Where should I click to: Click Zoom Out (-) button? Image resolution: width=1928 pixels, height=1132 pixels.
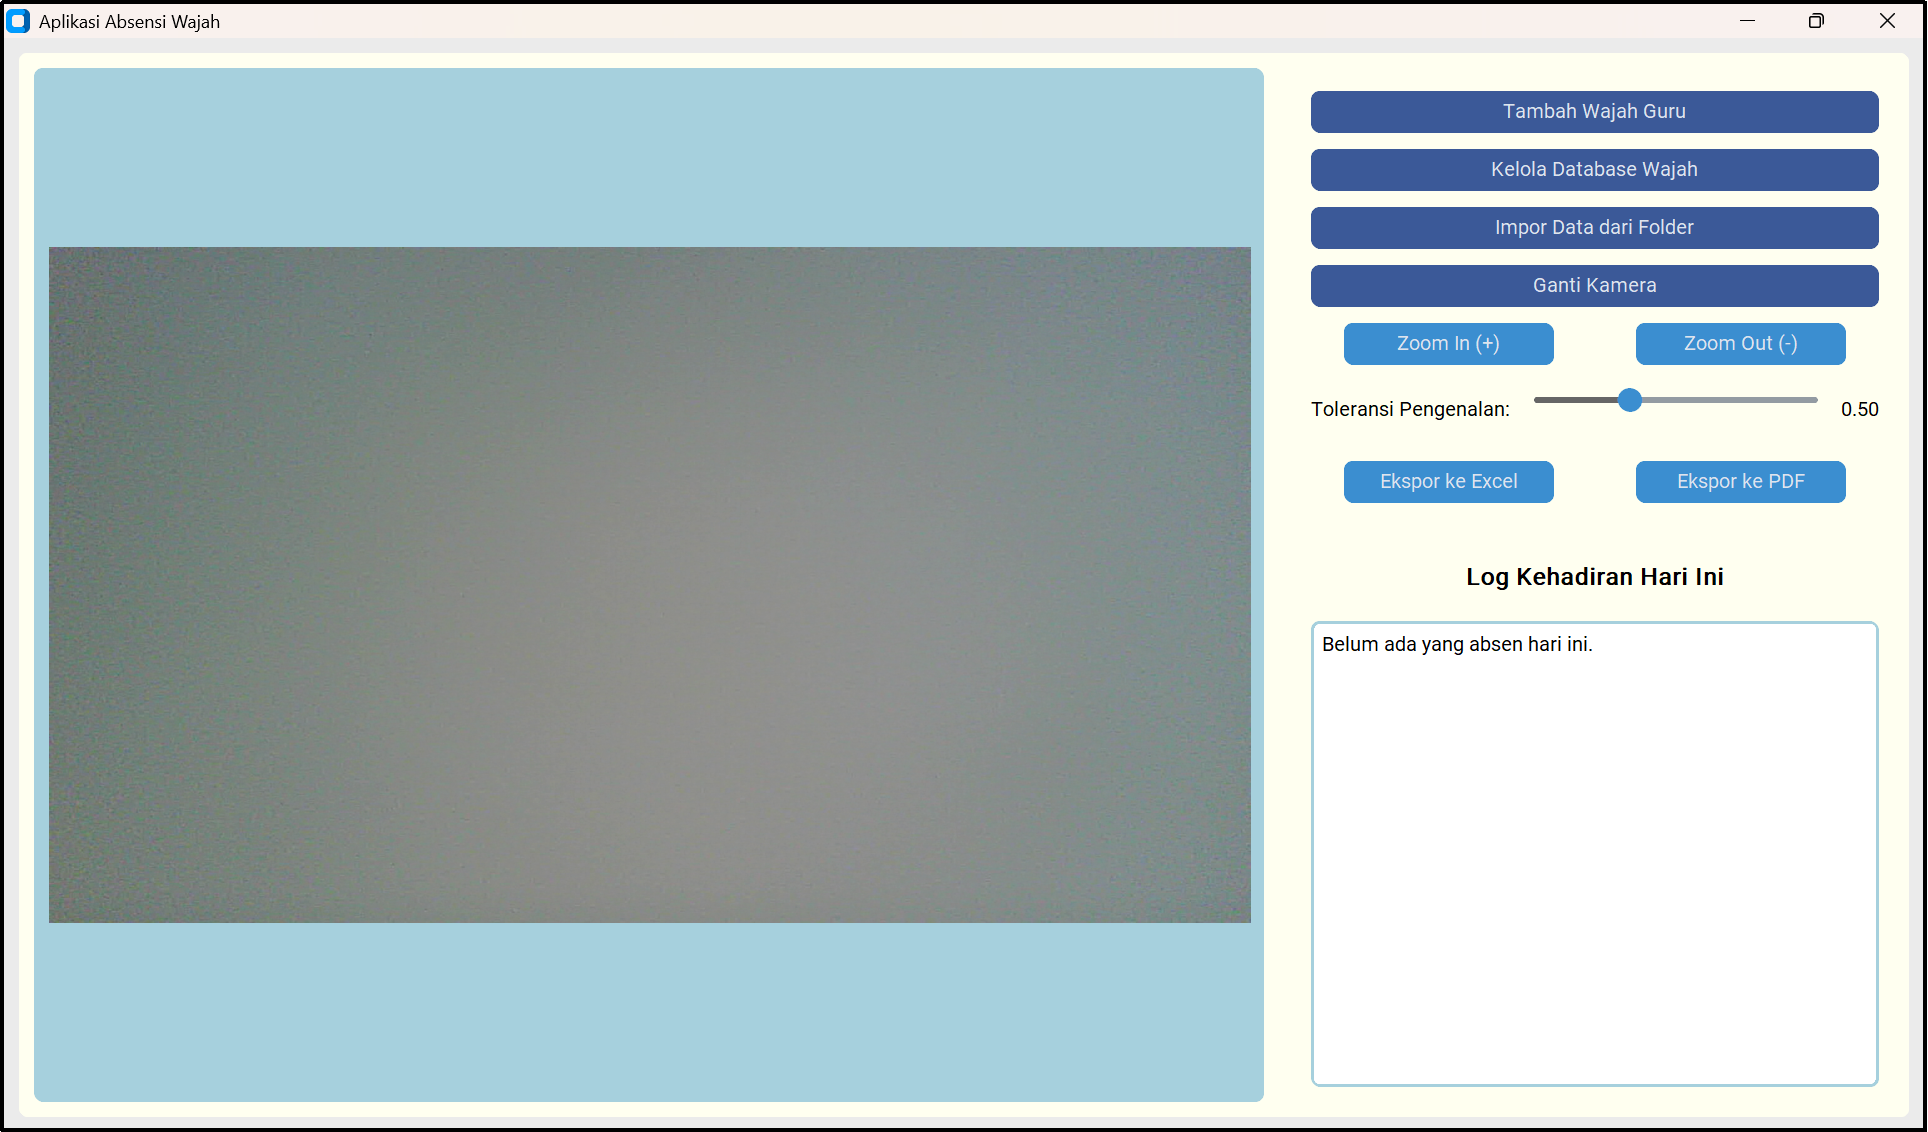tap(1740, 343)
